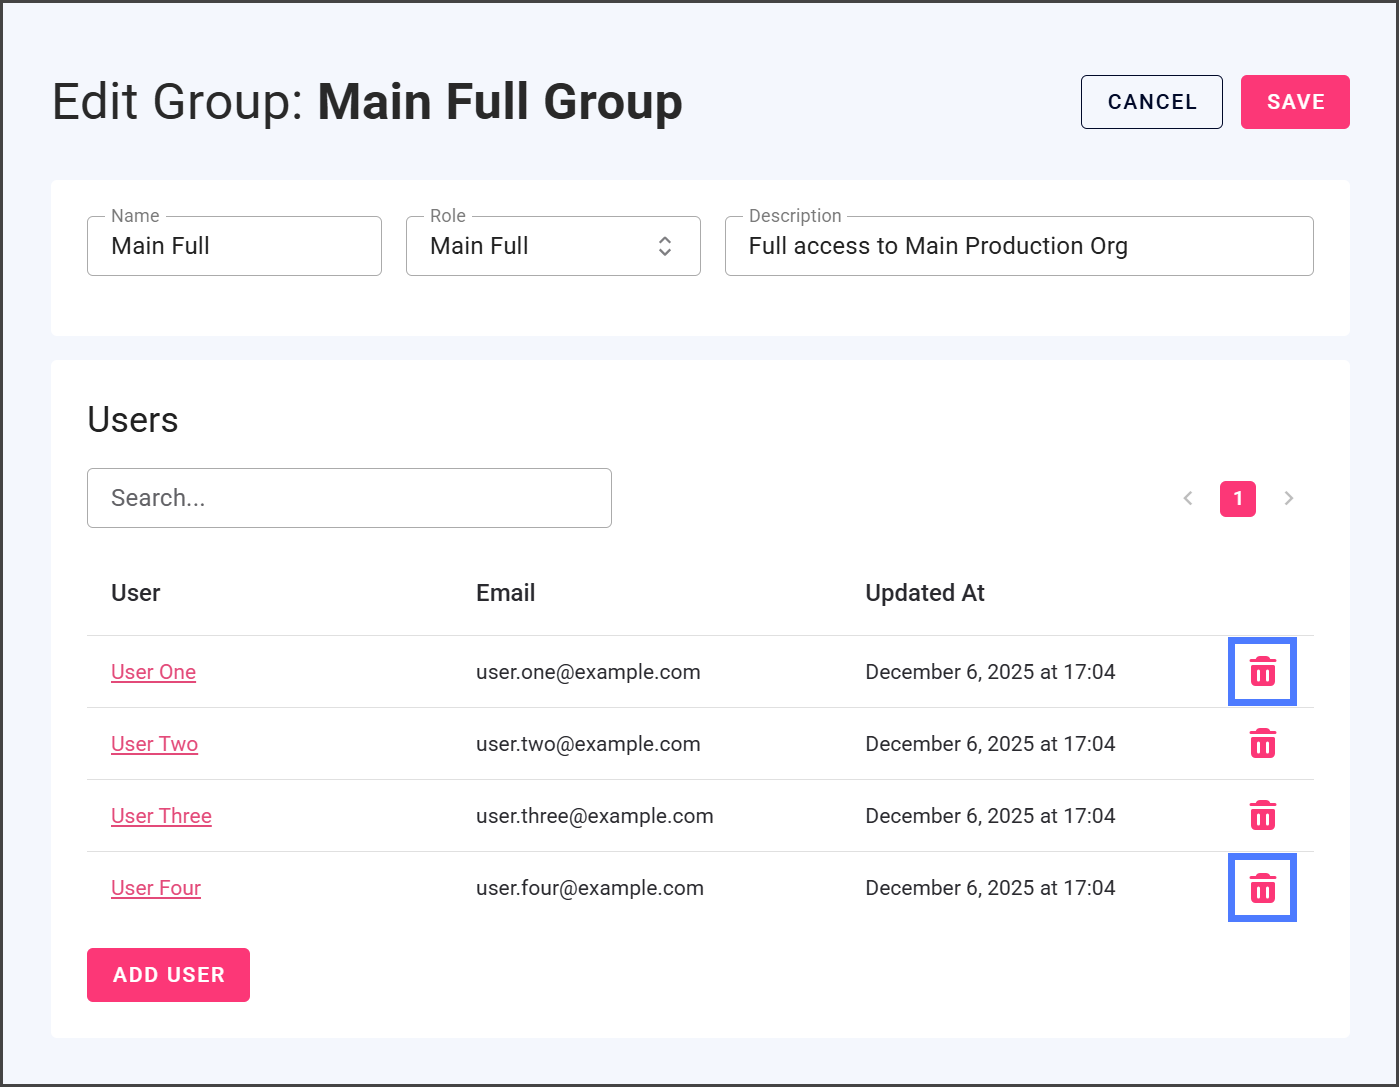Follow the User Three link
This screenshot has width=1399, height=1087.
pos(161,816)
